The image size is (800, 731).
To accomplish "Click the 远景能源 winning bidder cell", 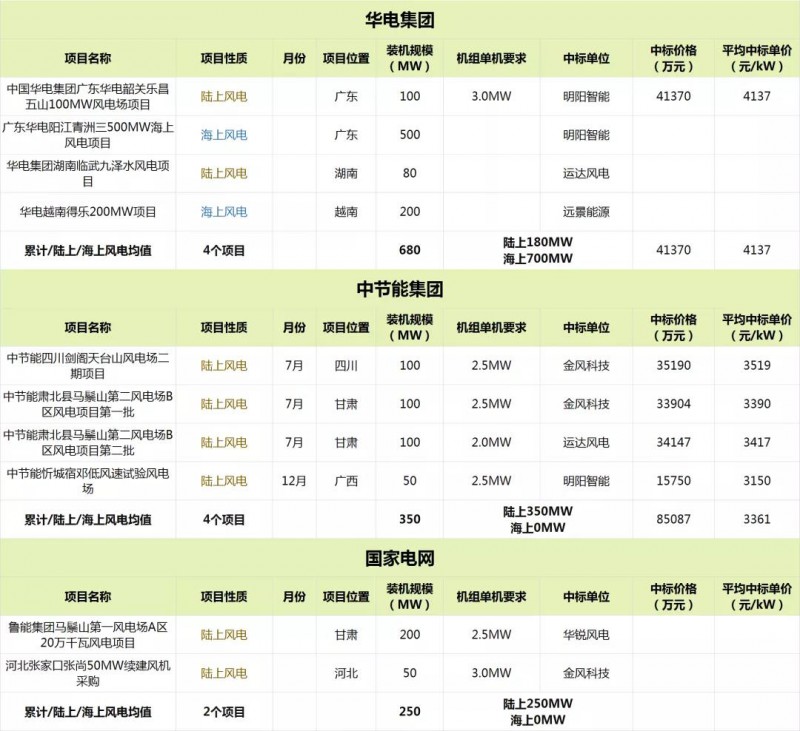I will tap(586, 212).
